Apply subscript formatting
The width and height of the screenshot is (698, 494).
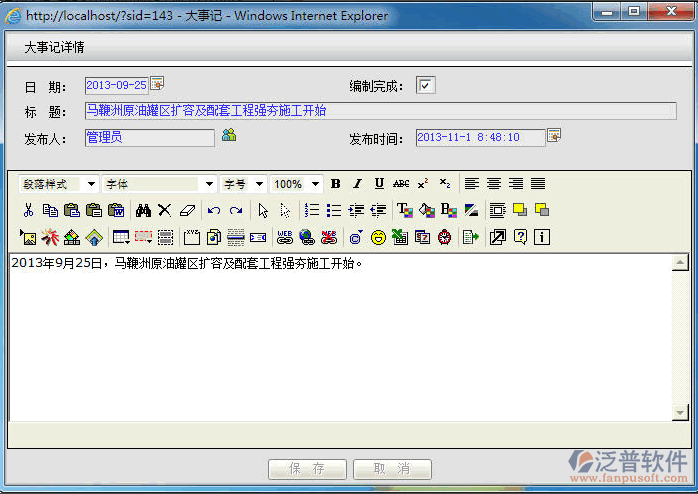tap(445, 184)
